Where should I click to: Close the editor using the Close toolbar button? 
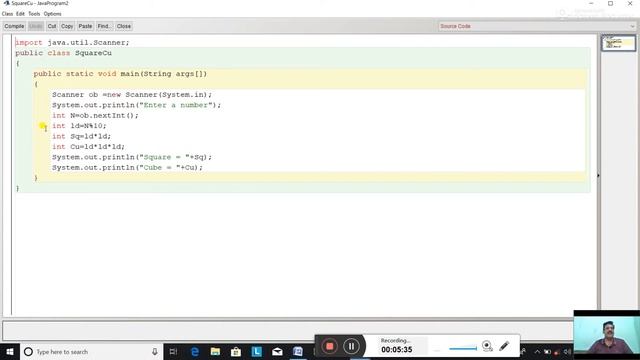tap(124, 26)
